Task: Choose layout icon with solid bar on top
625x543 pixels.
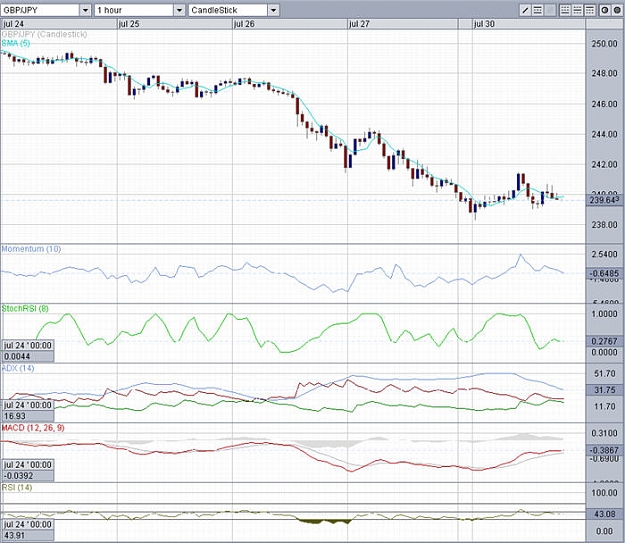Action: click(x=590, y=10)
